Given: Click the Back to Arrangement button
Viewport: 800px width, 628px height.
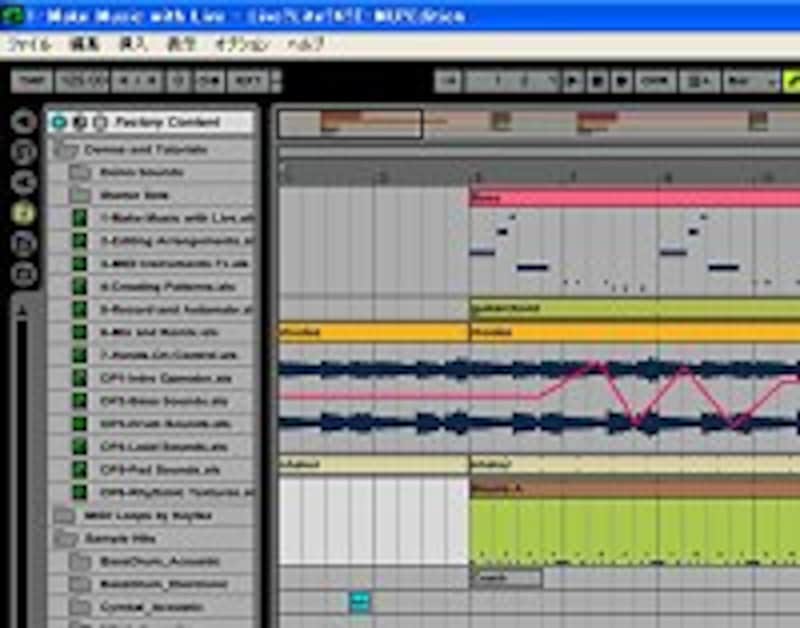Looking at the screenshot, I should click(x=699, y=81).
